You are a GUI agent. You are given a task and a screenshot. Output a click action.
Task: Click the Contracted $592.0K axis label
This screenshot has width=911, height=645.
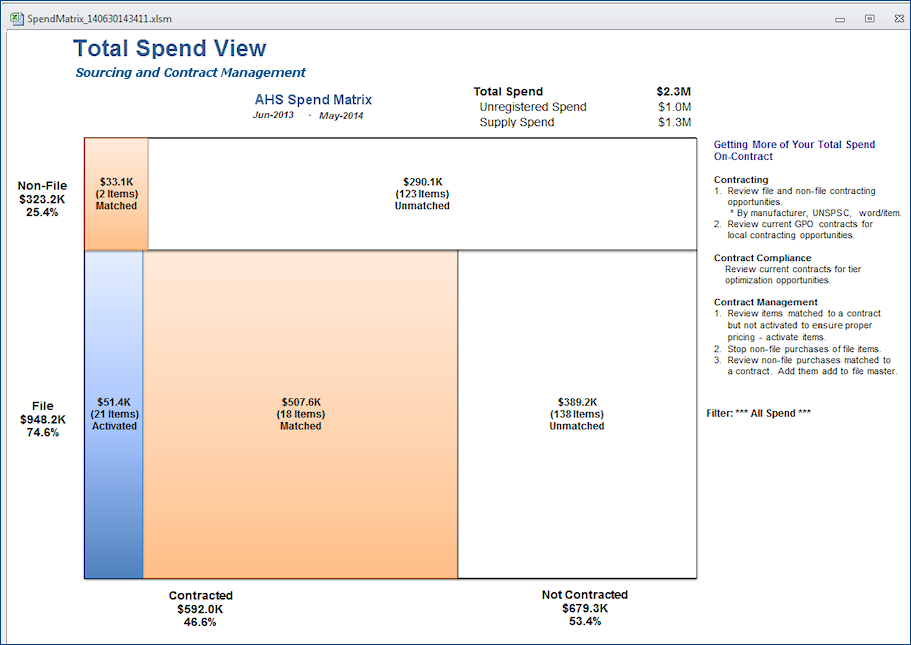200,608
